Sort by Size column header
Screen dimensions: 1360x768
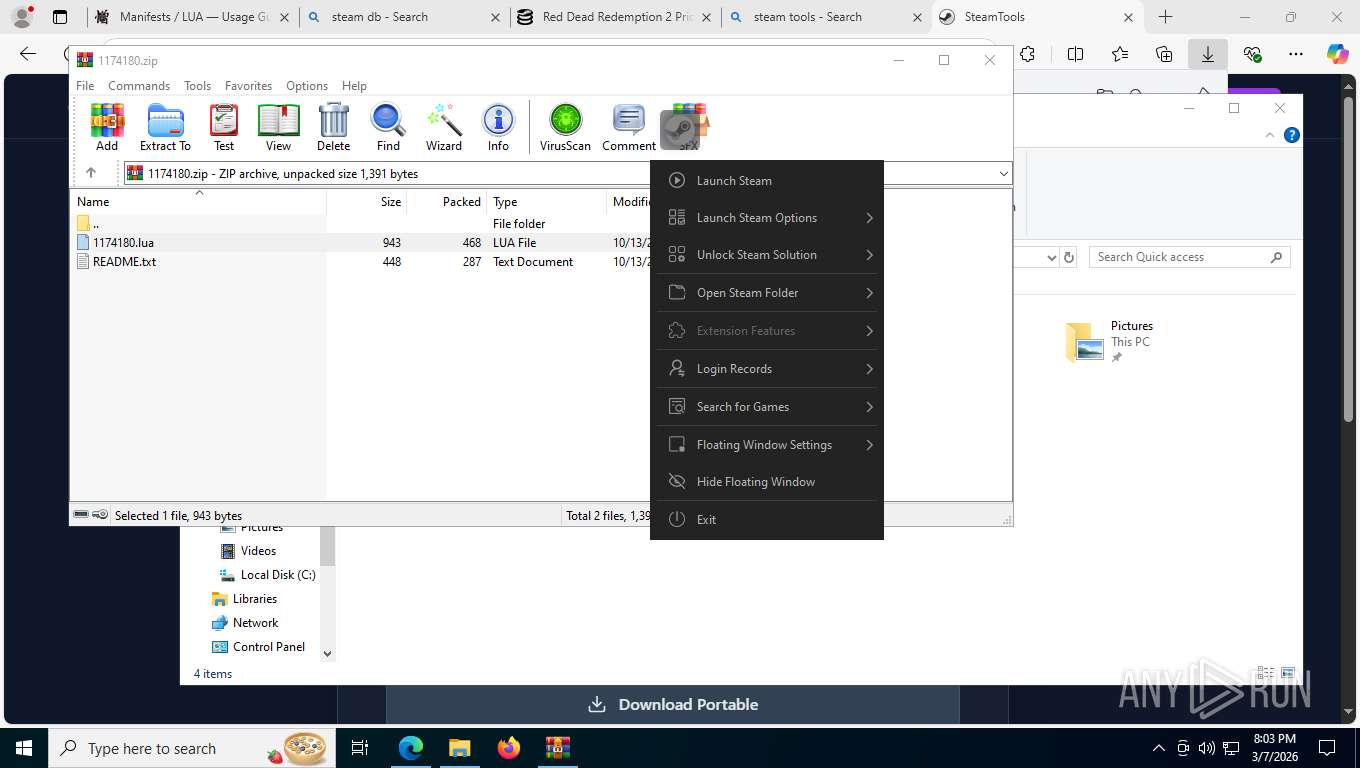tap(367, 202)
